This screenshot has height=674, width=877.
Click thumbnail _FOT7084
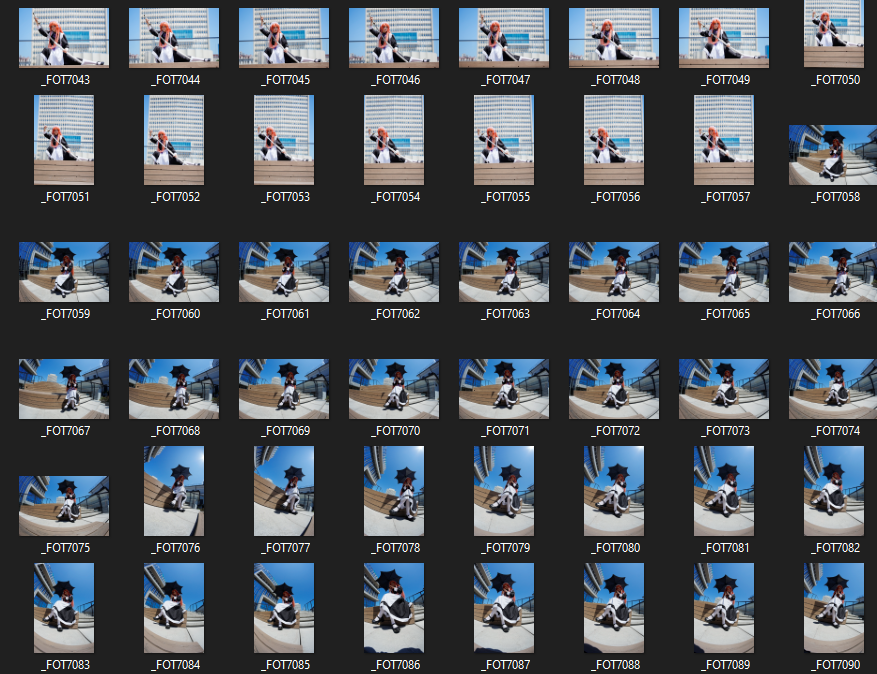pos(174,608)
